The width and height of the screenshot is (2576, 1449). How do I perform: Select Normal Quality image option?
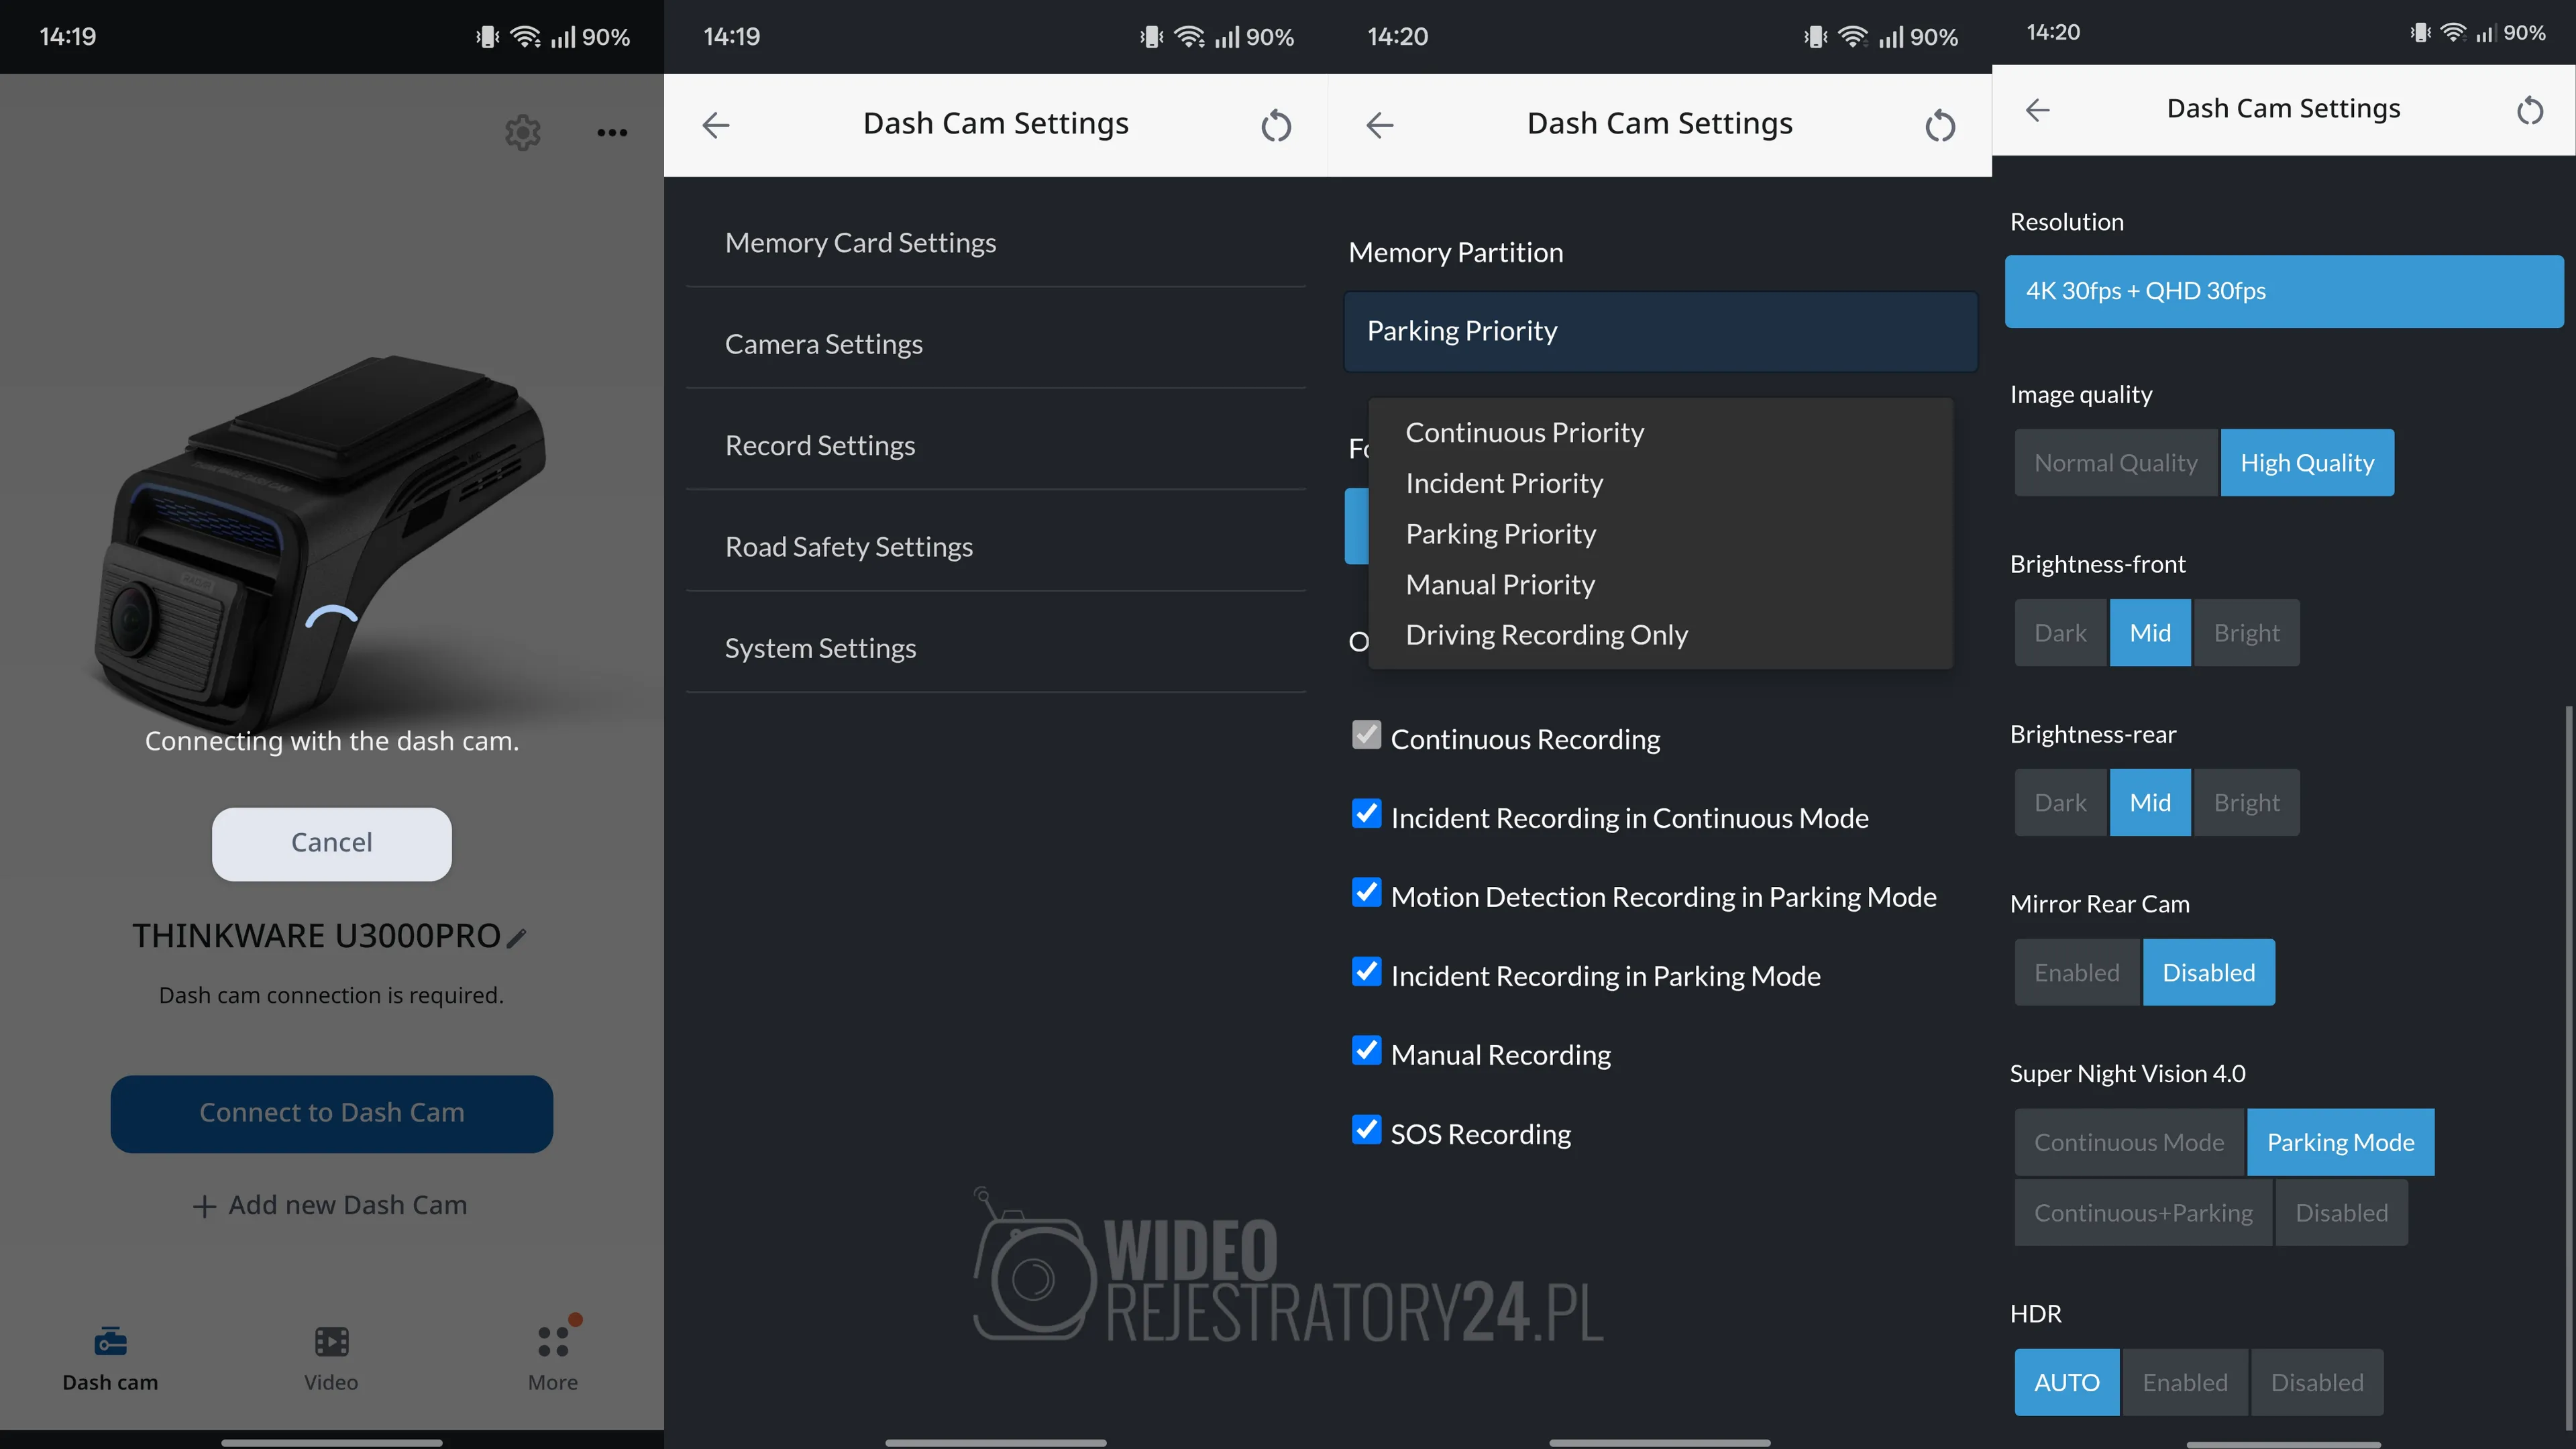click(x=2115, y=463)
